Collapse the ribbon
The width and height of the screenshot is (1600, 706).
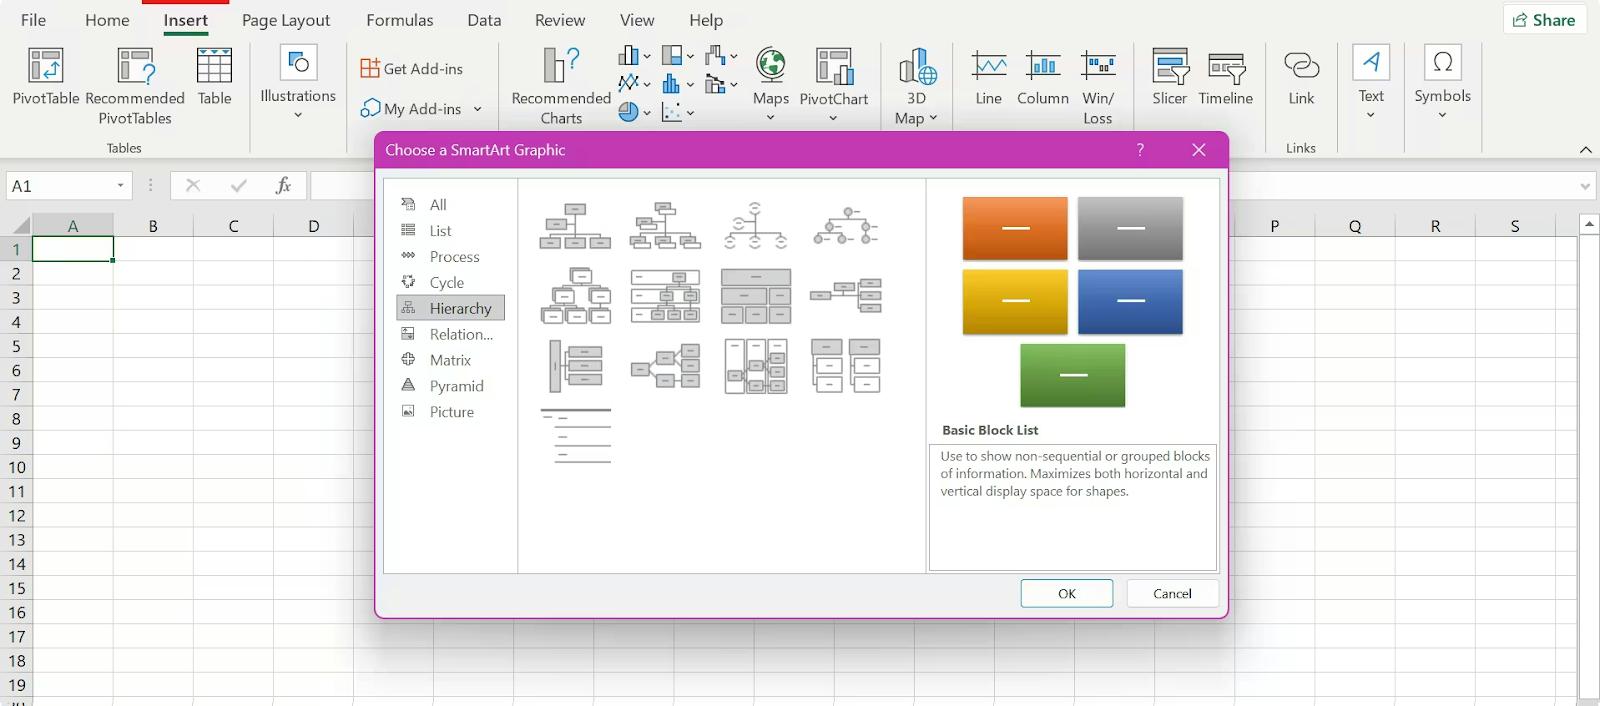(x=1585, y=149)
